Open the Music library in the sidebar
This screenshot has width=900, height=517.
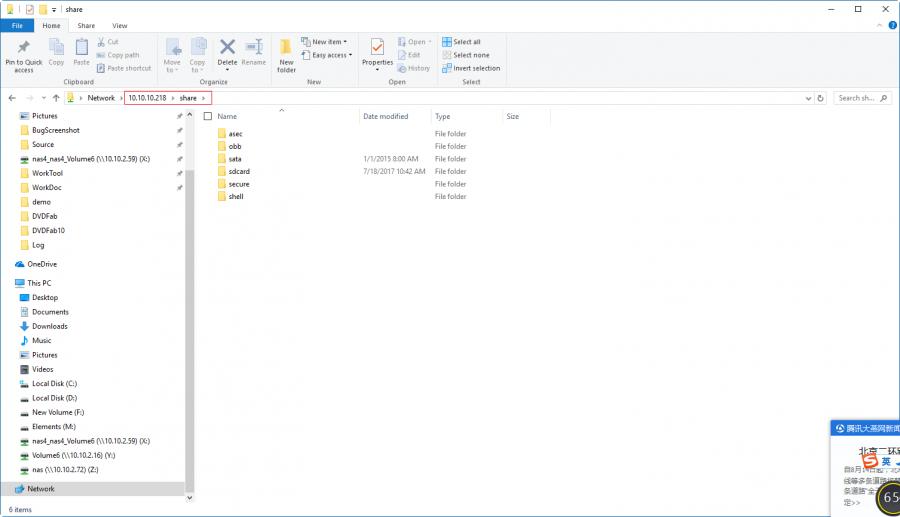[41, 341]
